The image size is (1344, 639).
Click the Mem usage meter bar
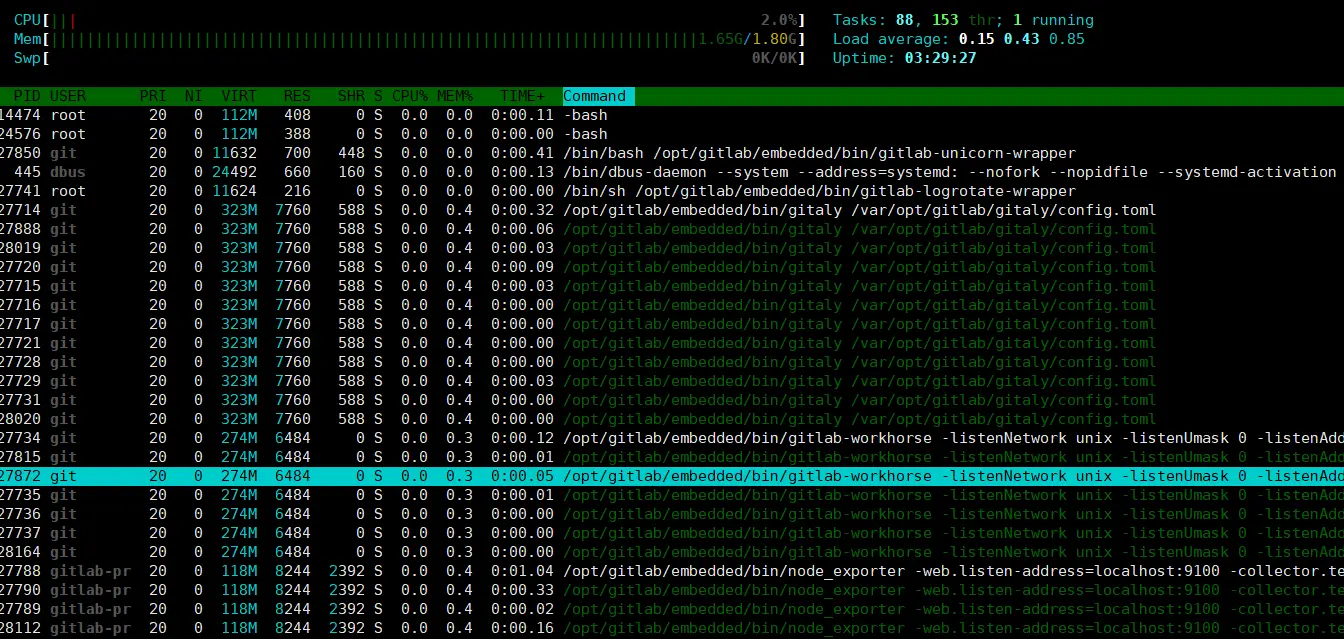pos(409,39)
